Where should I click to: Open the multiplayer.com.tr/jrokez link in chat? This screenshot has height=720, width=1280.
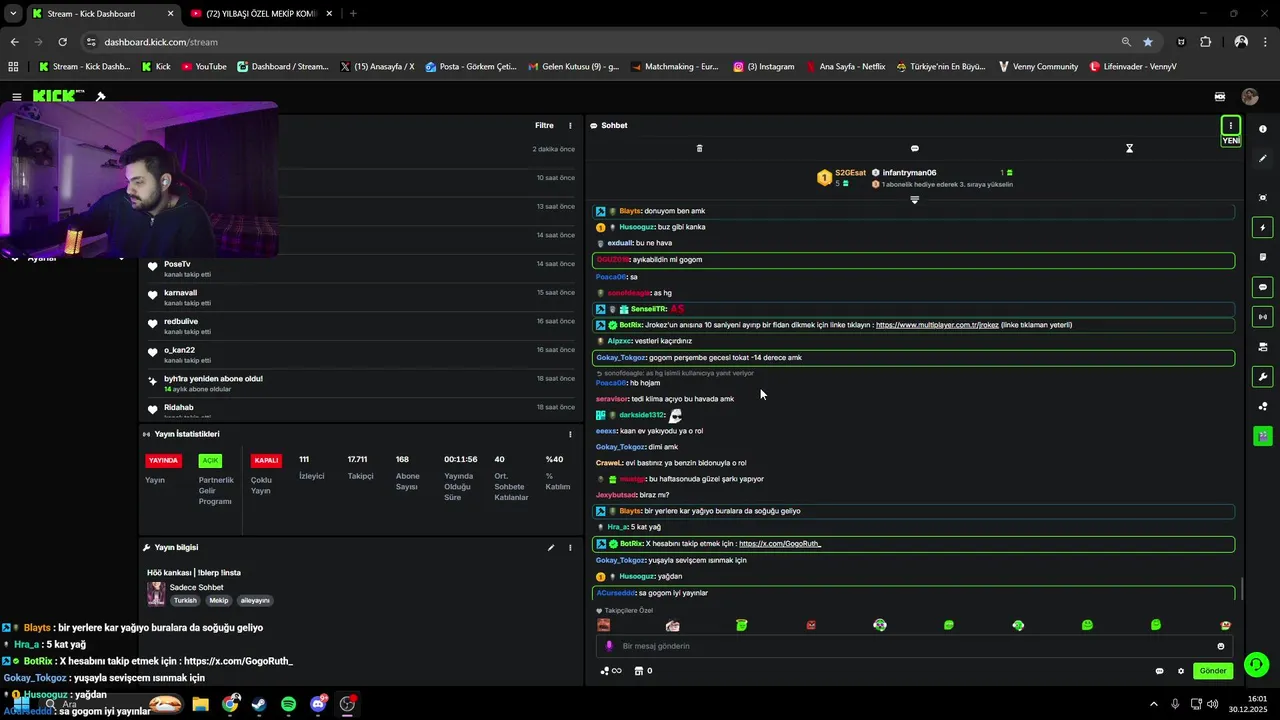937,325
